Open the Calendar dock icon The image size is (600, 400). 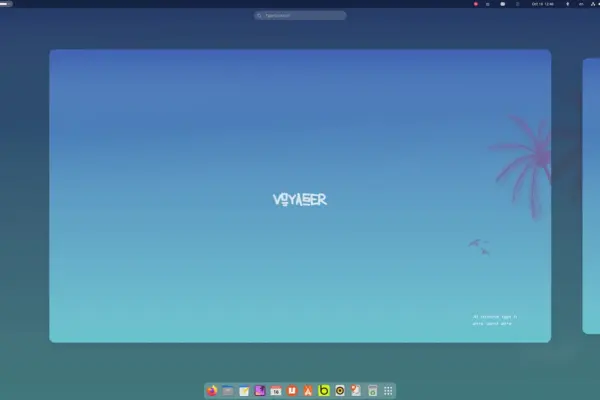(x=276, y=391)
